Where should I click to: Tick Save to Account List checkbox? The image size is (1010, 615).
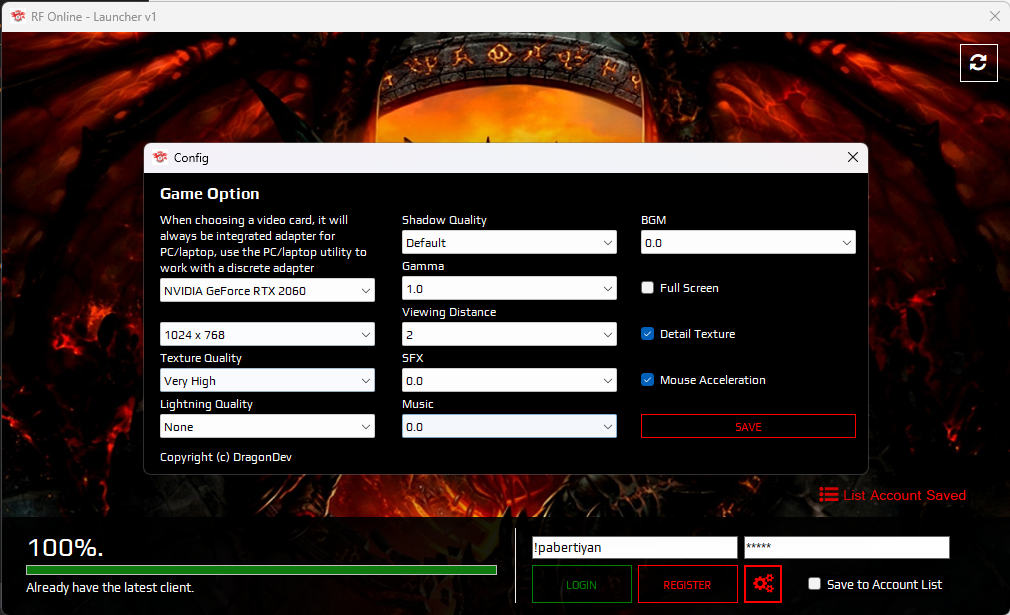814,583
